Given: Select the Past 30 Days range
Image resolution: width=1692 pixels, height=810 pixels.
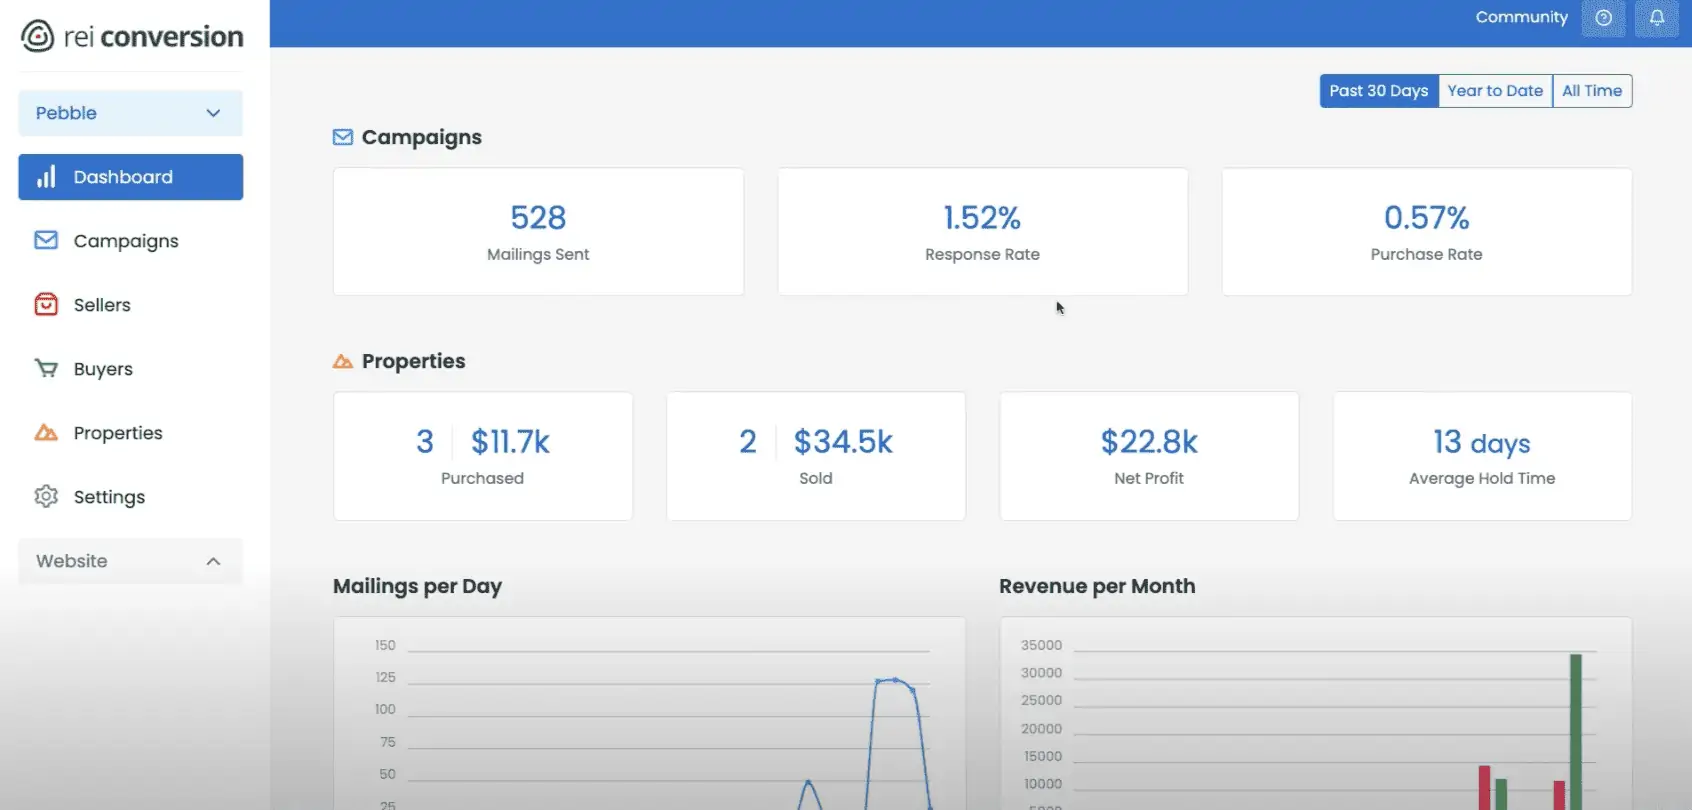Looking at the screenshot, I should pos(1379,91).
